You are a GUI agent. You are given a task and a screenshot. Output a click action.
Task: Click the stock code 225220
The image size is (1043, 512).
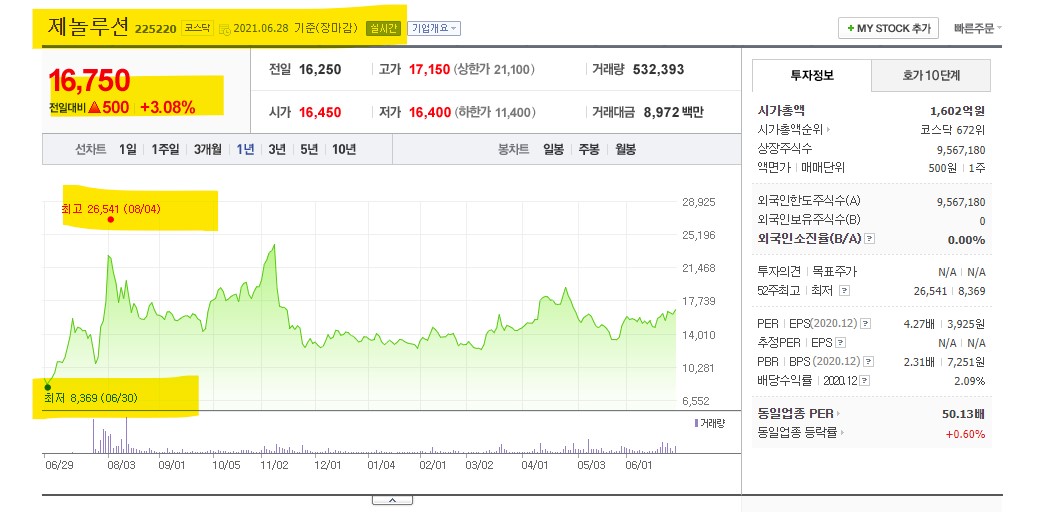156,29
